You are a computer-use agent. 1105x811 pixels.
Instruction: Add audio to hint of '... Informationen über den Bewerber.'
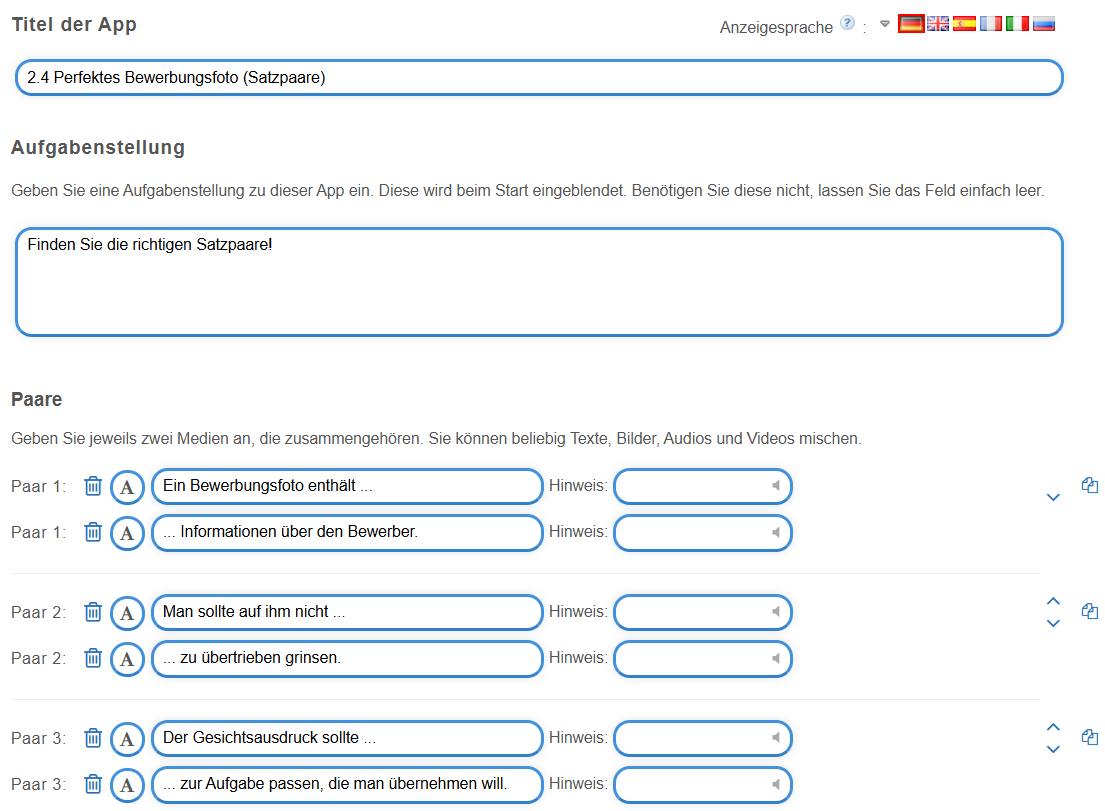pos(775,533)
